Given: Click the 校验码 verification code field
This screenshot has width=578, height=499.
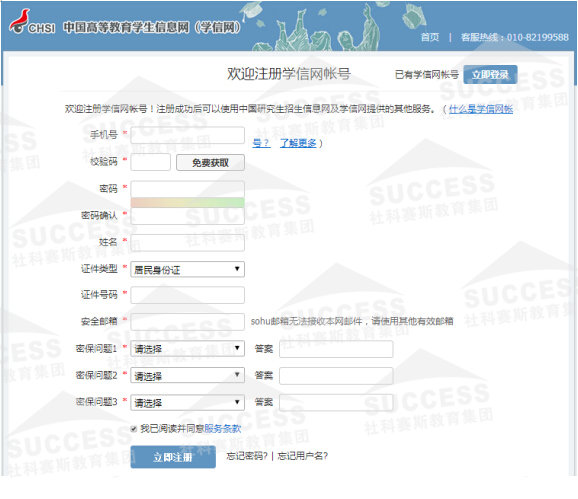Looking at the screenshot, I should [x=150, y=162].
